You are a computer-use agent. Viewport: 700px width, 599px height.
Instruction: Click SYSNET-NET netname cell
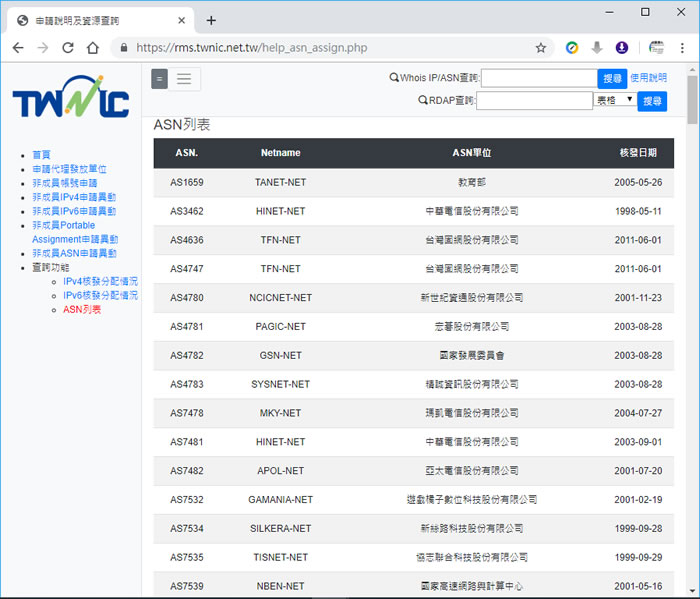tap(280, 384)
